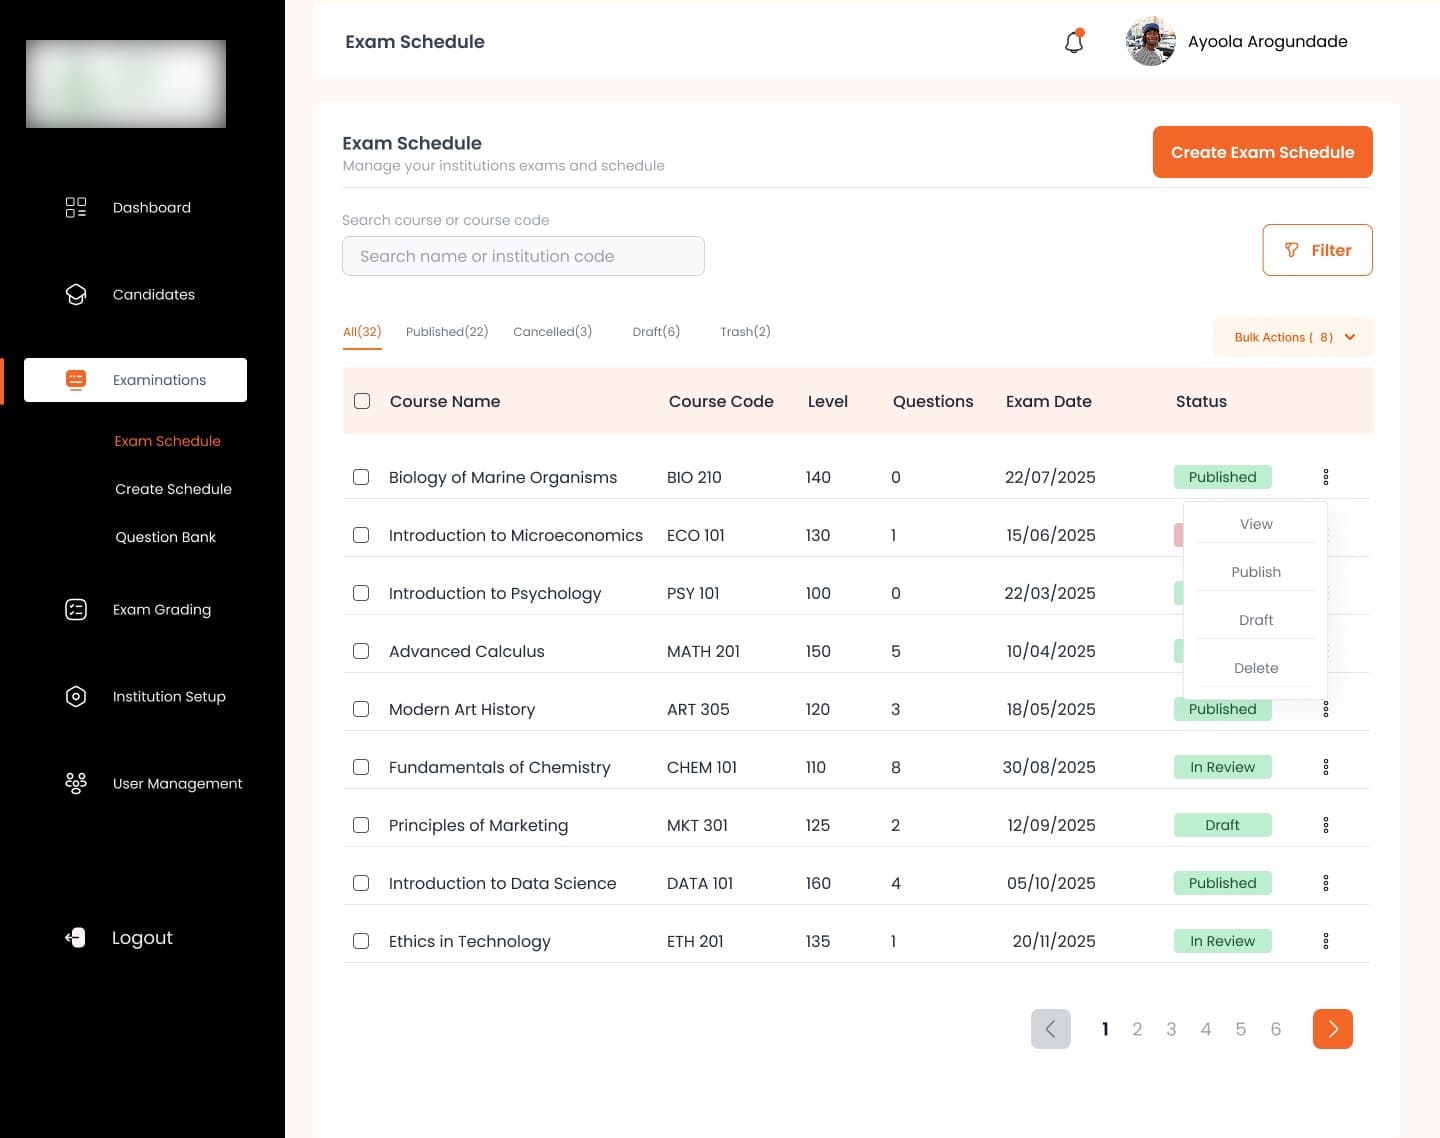Open the Filter button
The width and height of the screenshot is (1440, 1138).
pyautogui.click(x=1317, y=250)
